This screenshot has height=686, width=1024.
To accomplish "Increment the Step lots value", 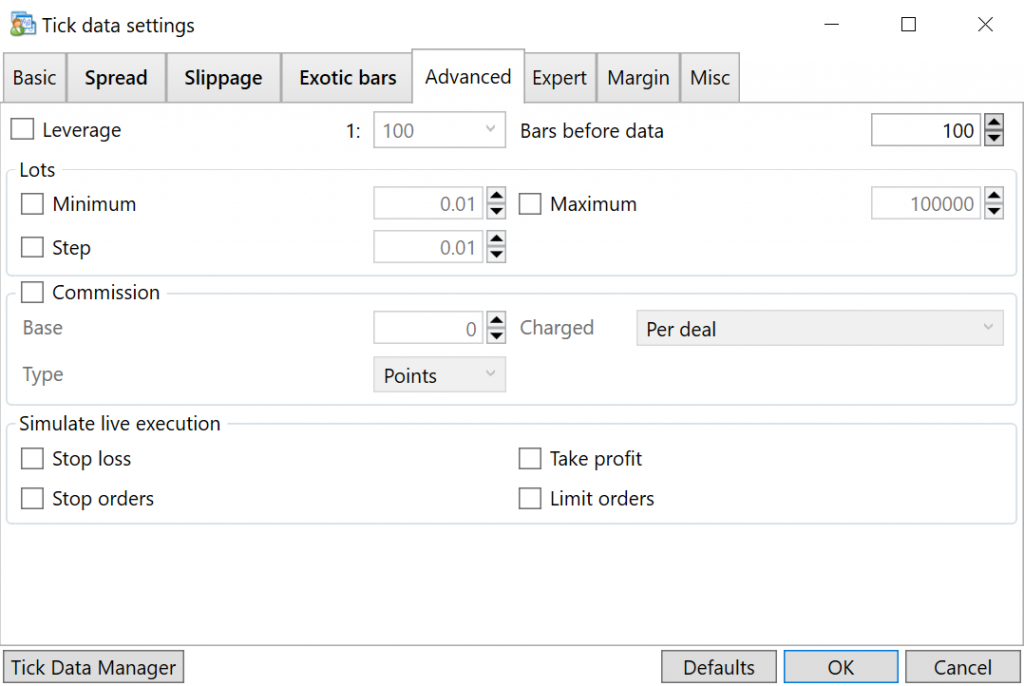I will coord(496,241).
